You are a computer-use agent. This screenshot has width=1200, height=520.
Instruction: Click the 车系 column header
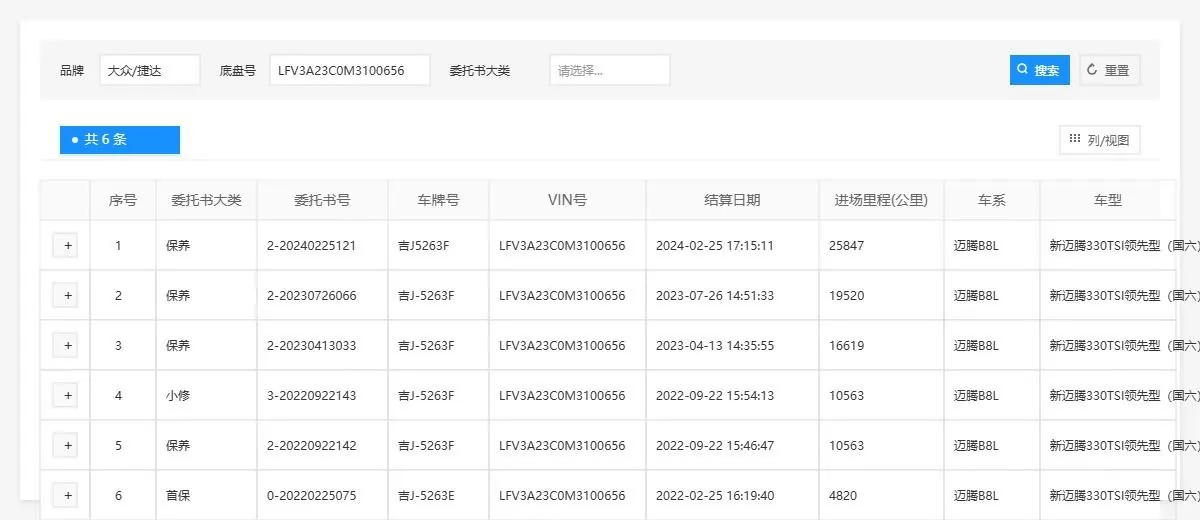tap(992, 200)
